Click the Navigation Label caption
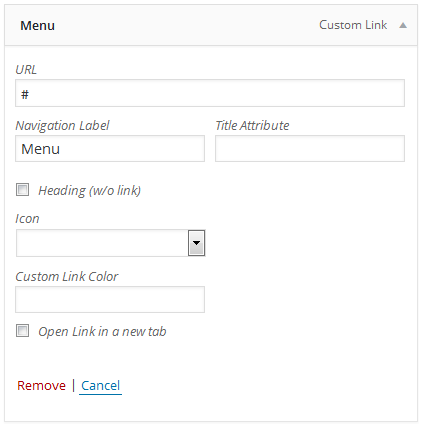This screenshot has width=423, height=428. click(x=62, y=126)
